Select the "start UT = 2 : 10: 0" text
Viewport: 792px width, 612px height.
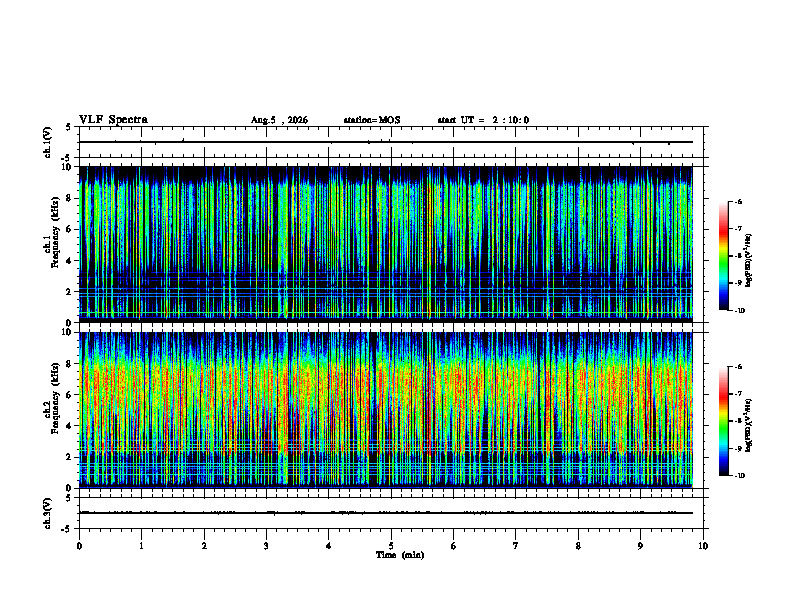coord(483,120)
